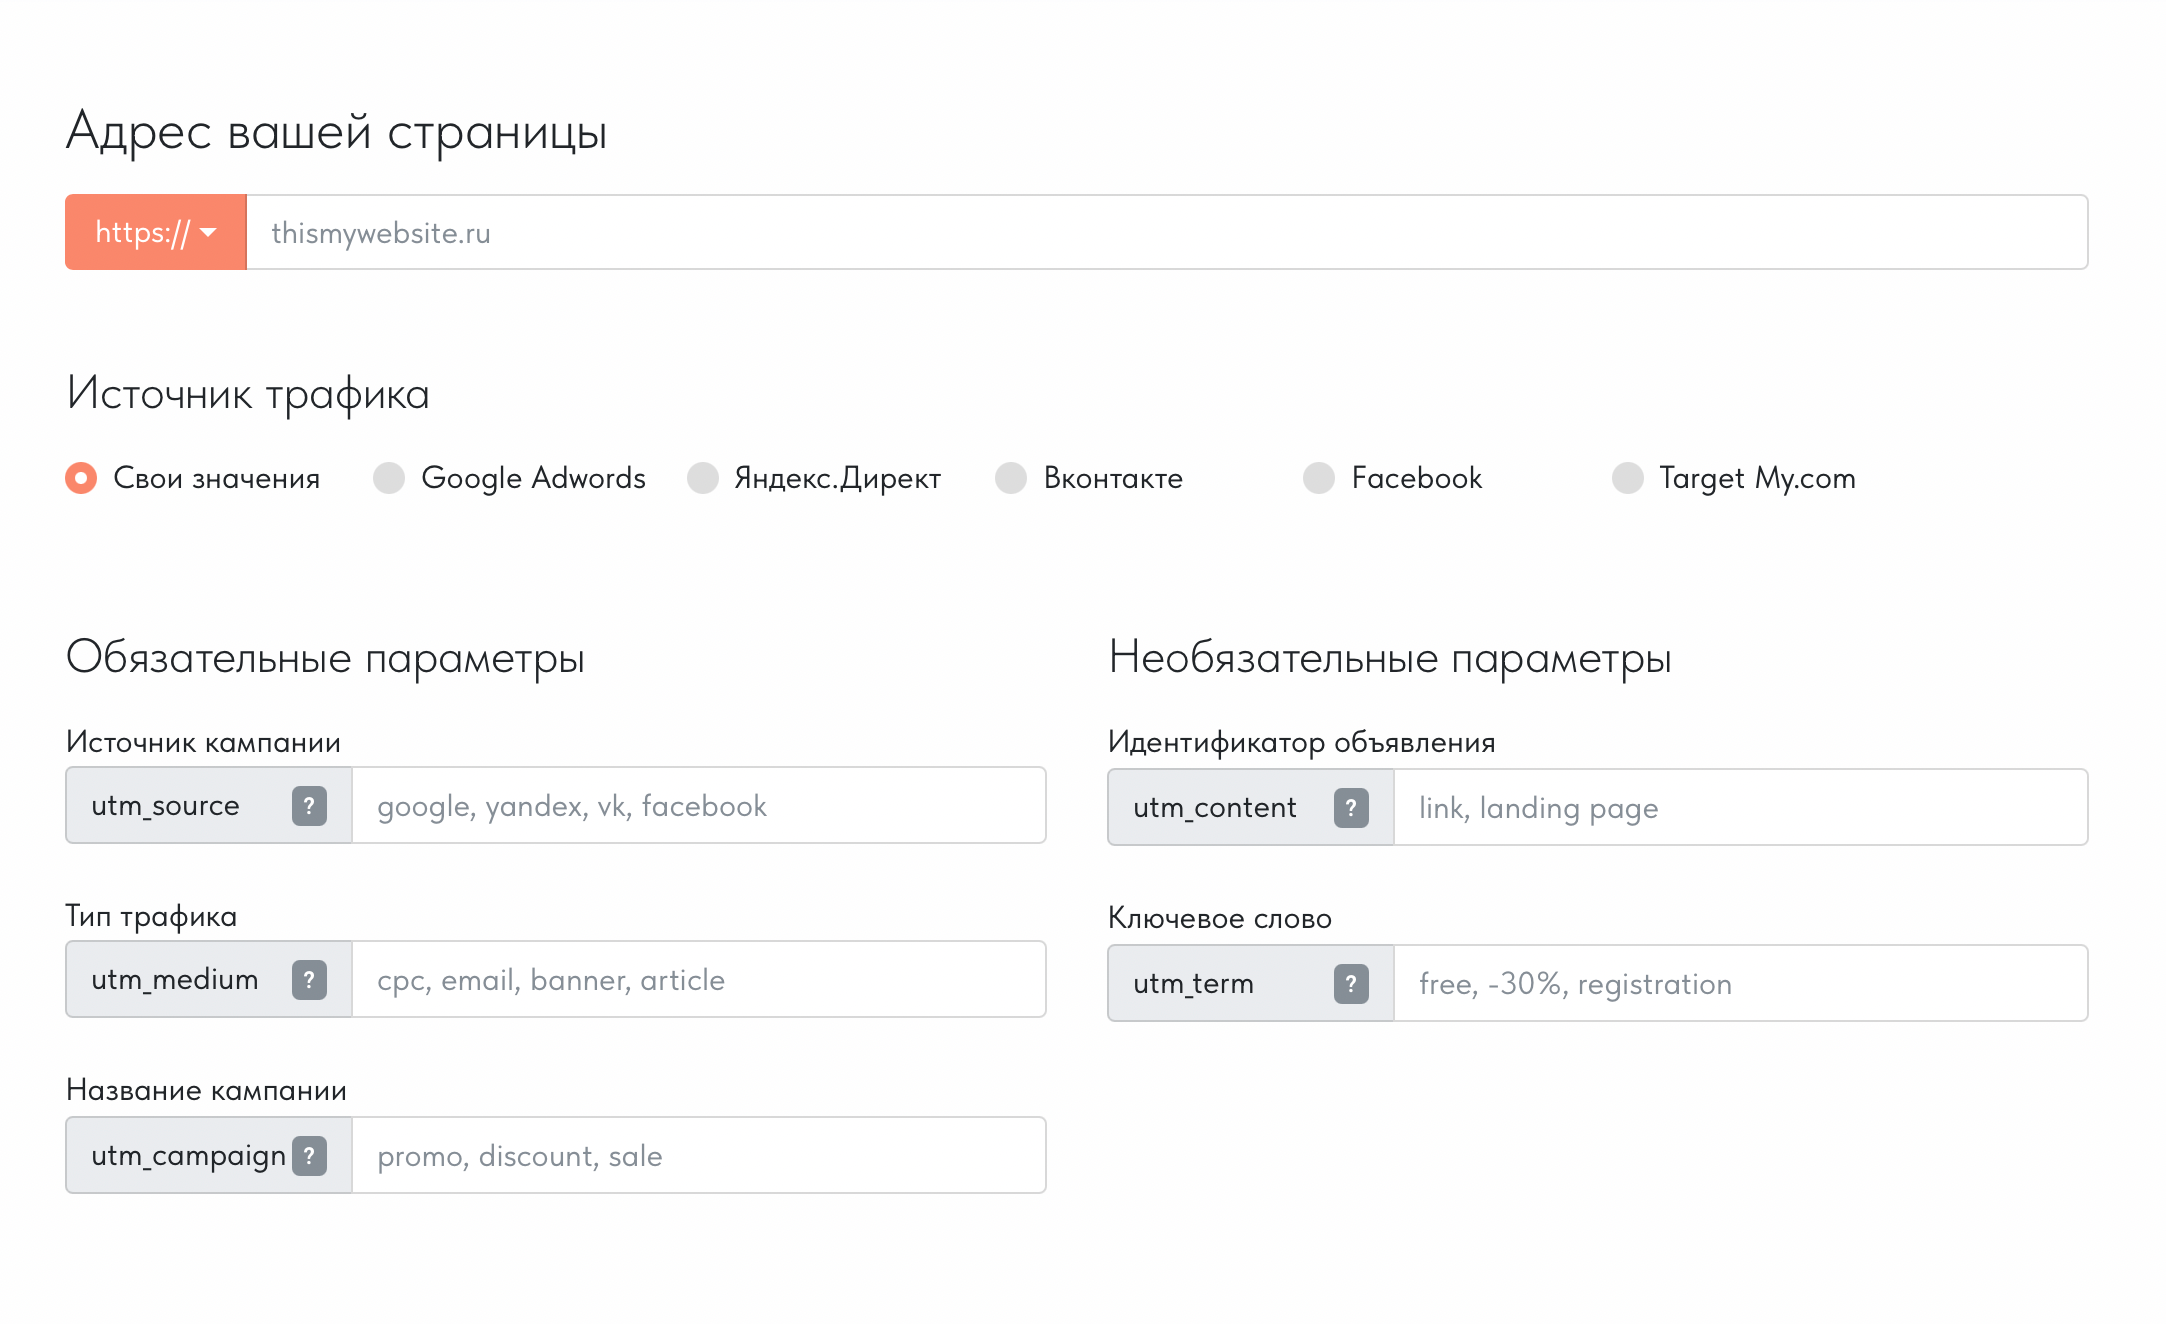Image resolution: width=2166 pixels, height=1324 pixels.
Task: Select the Facebook radio option
Action: tap(1319, 478)
